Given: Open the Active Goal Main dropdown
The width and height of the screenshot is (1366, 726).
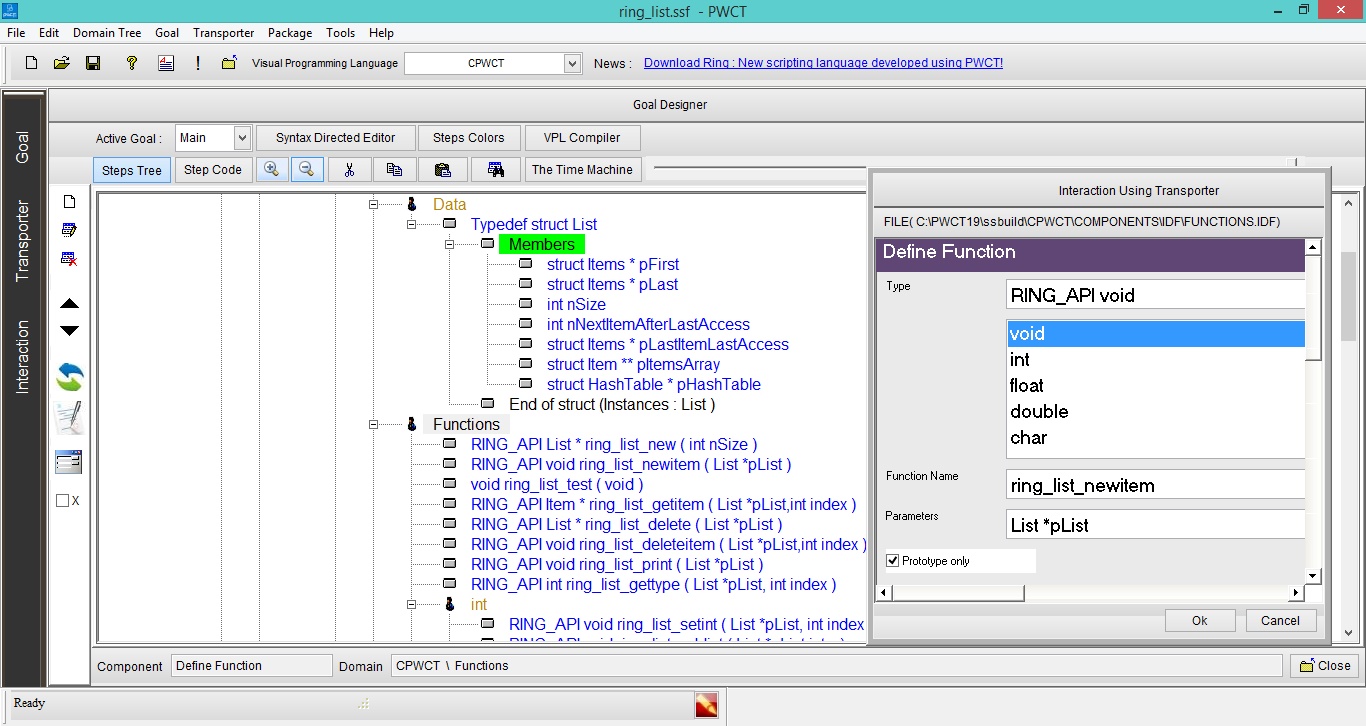Looking at the screenshot, I should tap(242, 138).
